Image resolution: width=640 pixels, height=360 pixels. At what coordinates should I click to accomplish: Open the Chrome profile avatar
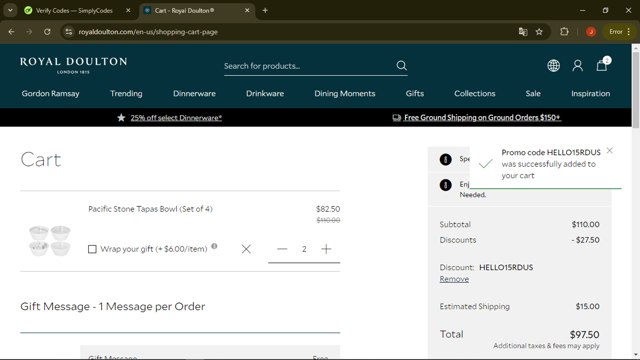591,32
